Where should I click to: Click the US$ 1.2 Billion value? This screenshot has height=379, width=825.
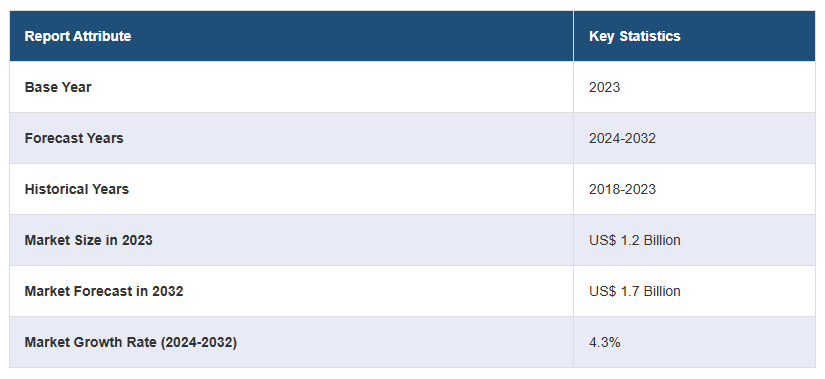[x=635, y=240]
